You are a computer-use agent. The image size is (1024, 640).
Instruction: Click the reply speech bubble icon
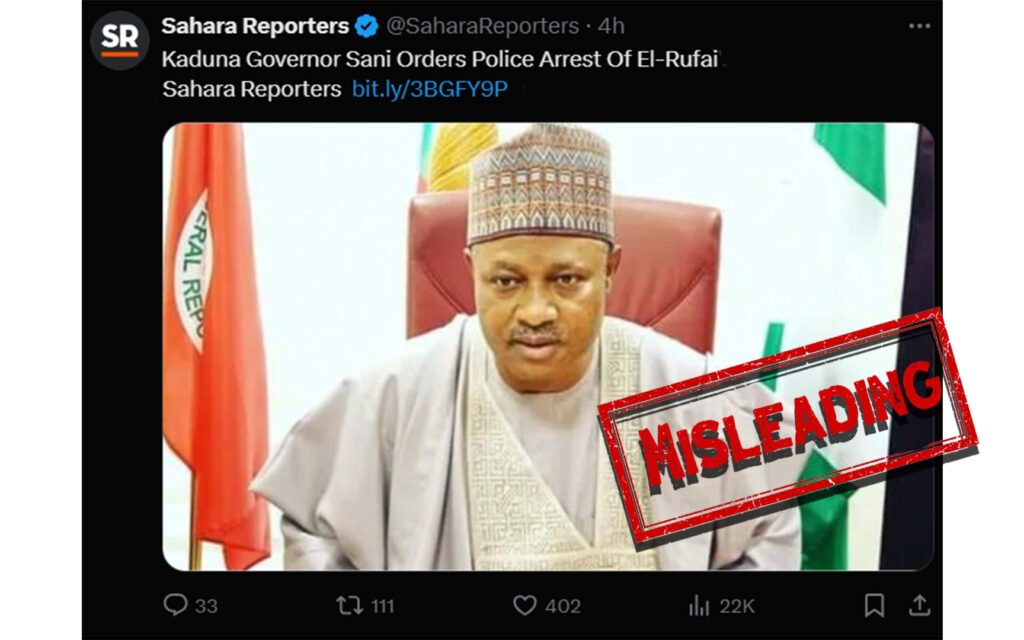point(175,605)
